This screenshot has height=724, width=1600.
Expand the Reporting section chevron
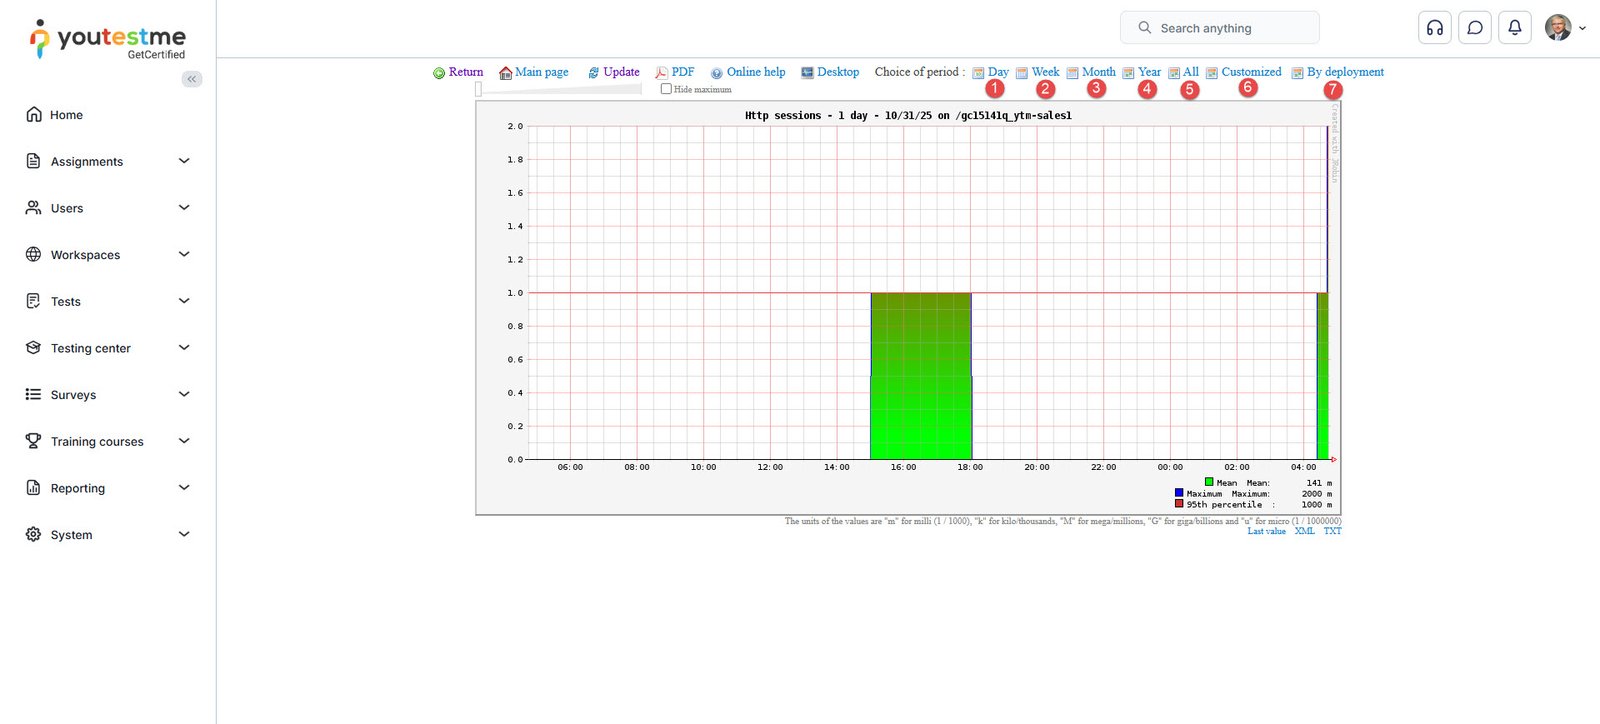coord(184,488)
